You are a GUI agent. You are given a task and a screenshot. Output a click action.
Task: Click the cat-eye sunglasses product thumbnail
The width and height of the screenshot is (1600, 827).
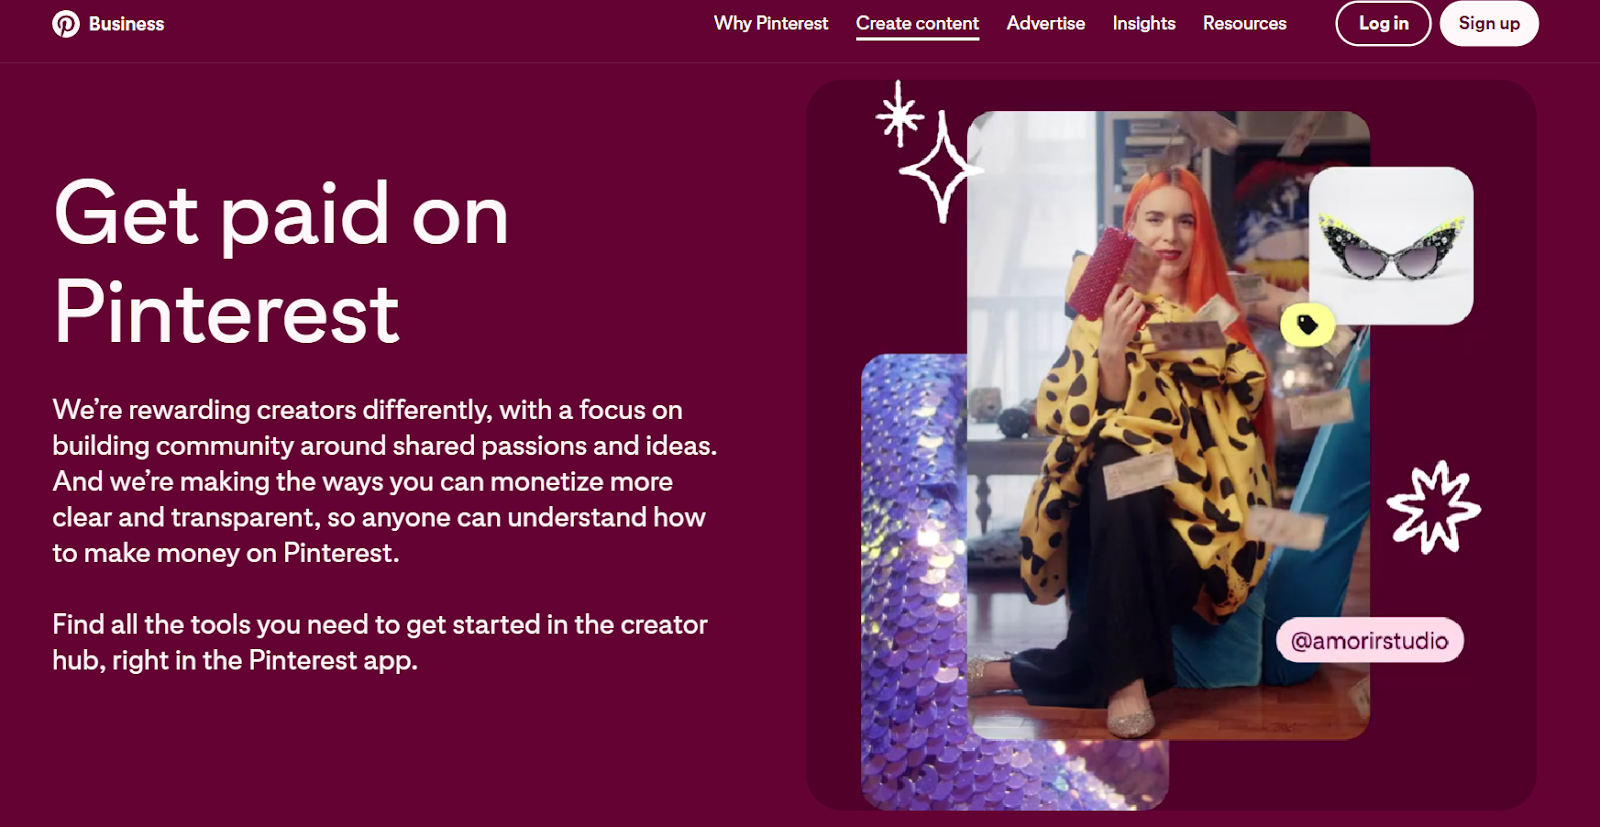pyautogui.click(x=1391, y=246)
